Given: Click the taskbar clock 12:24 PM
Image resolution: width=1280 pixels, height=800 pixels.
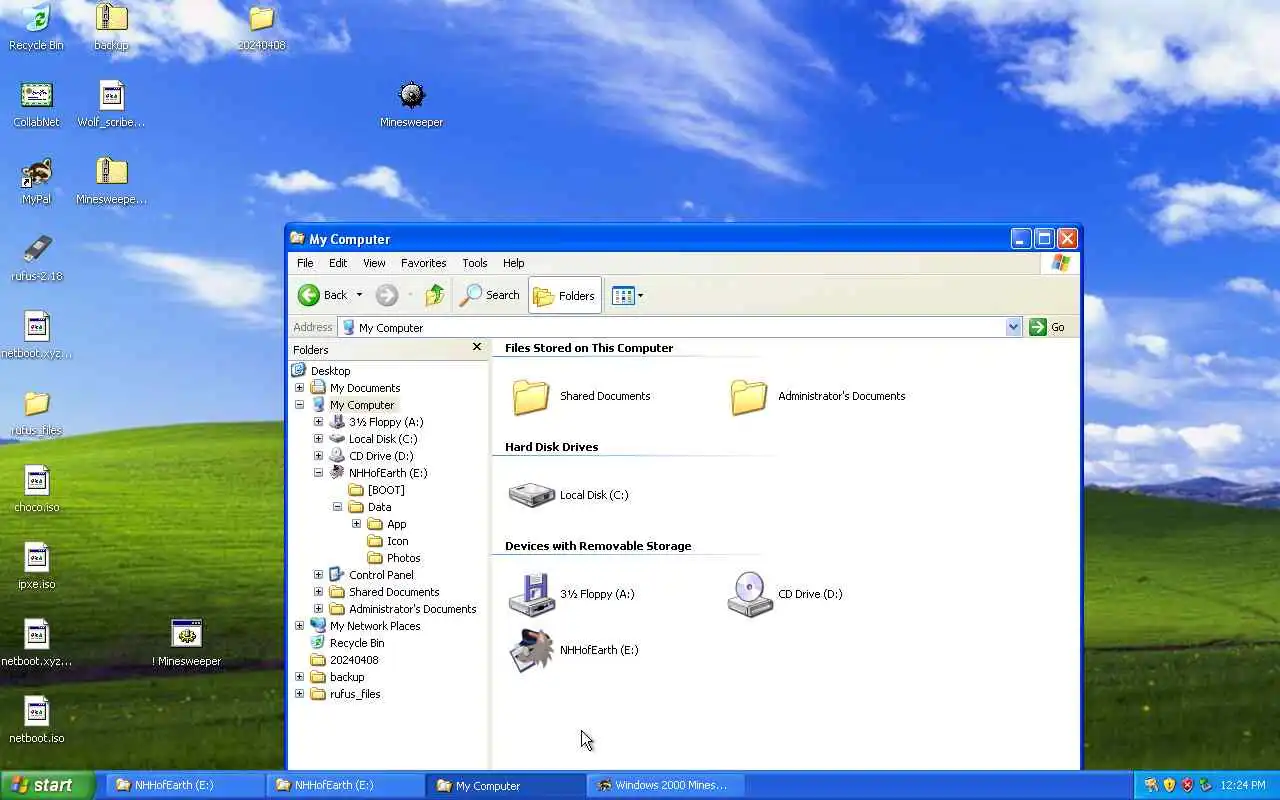Looking at the screenshot, I should pos(1243,785).
